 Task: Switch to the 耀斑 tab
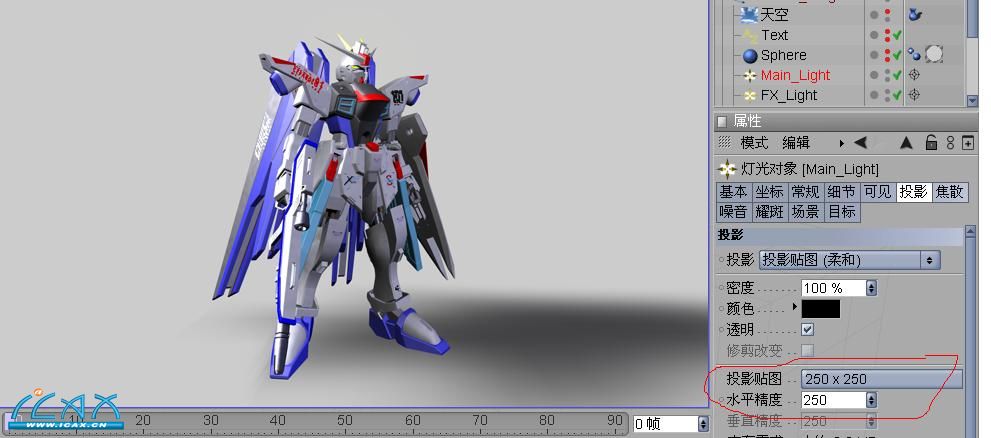pos(769,212)
